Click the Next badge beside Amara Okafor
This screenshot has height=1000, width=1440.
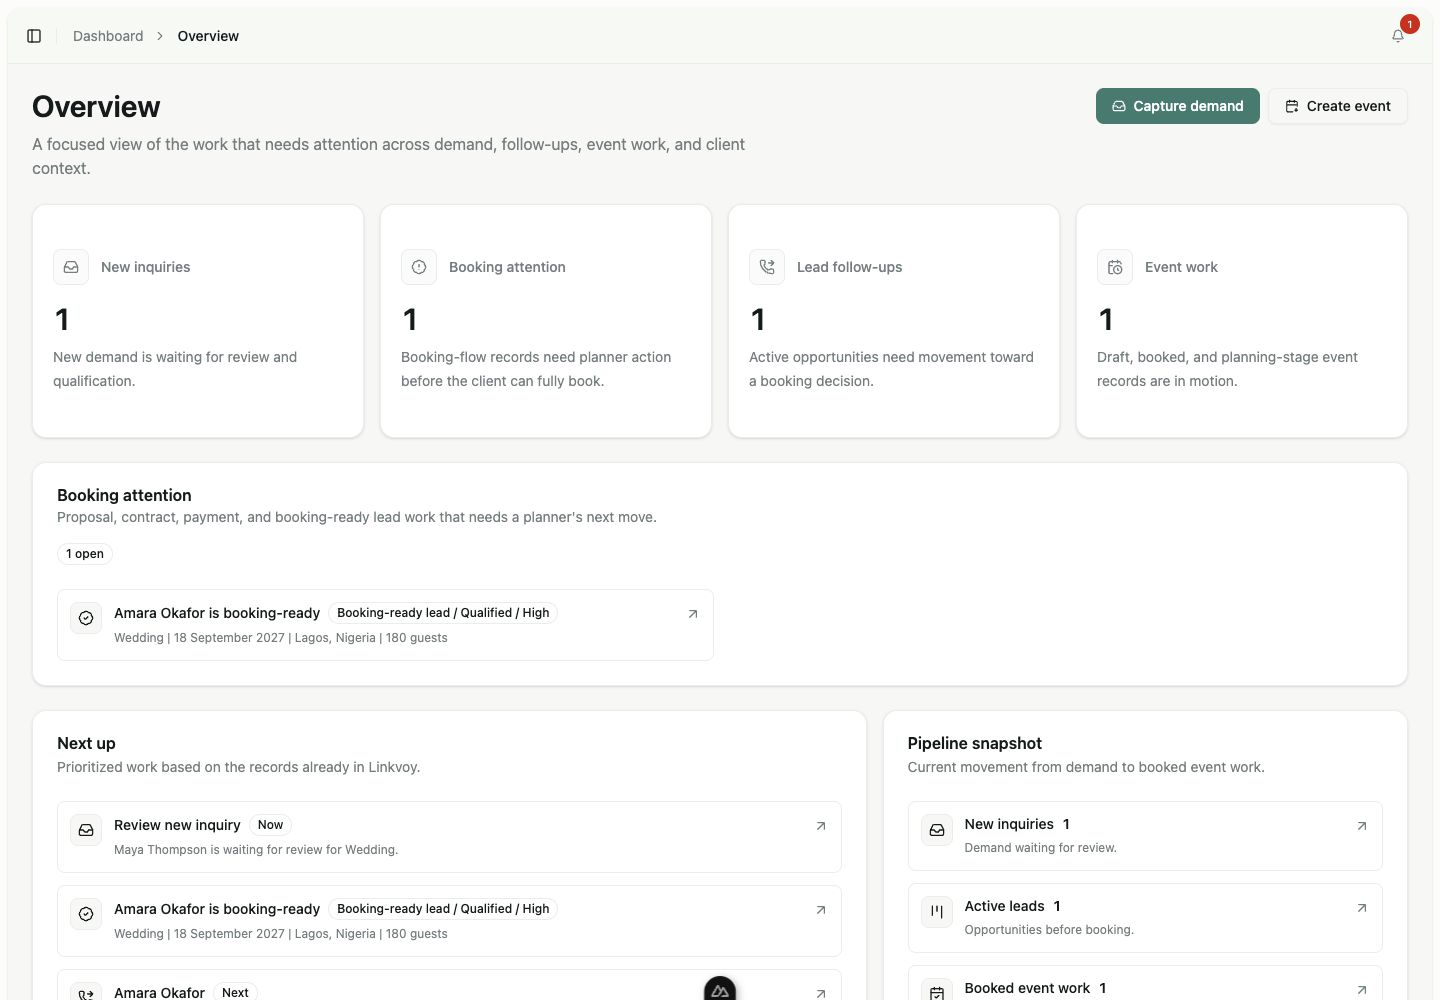click(x=235, y=992)
